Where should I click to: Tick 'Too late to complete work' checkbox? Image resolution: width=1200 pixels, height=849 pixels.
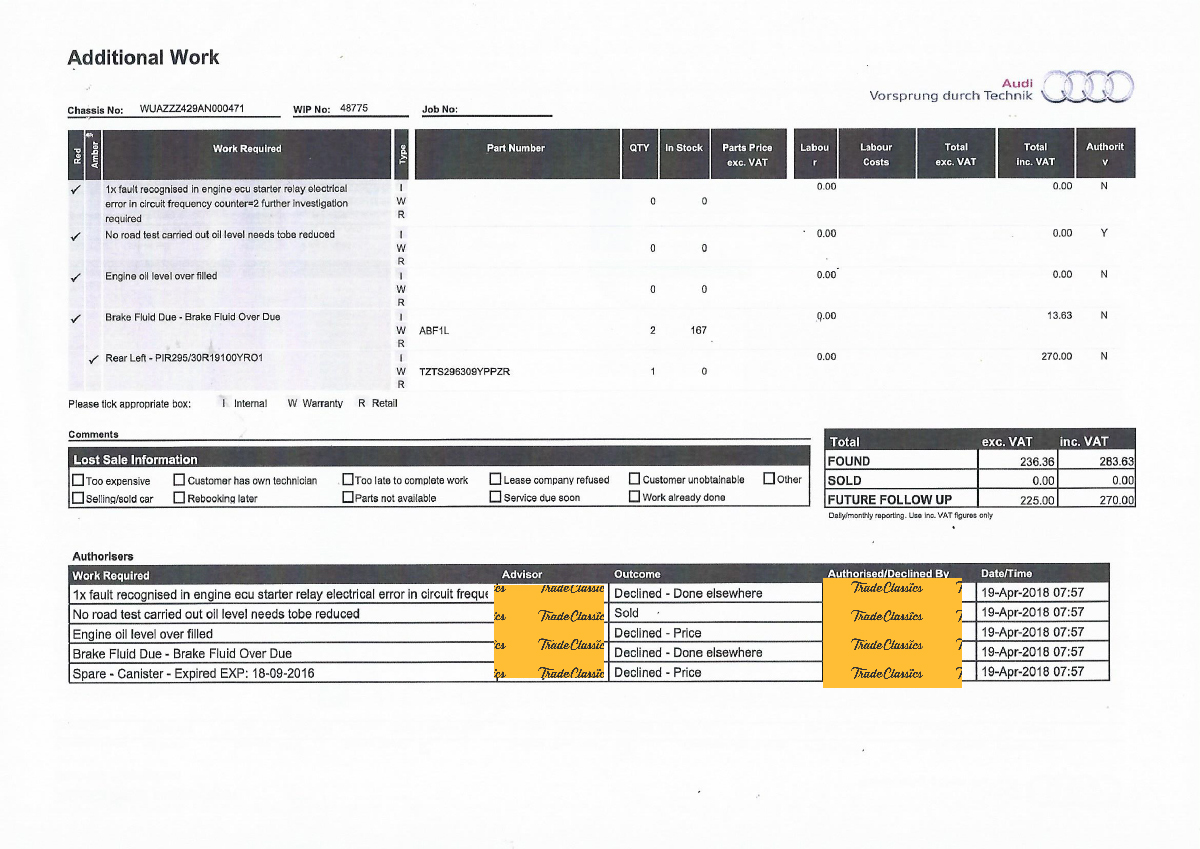348,480
